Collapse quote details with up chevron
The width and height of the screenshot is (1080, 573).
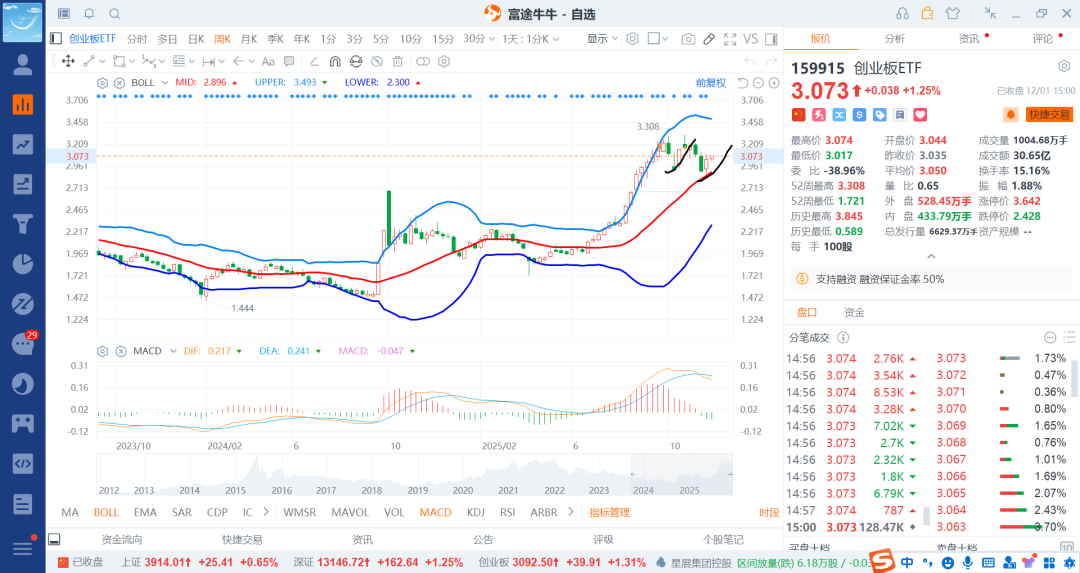[931, 256]
